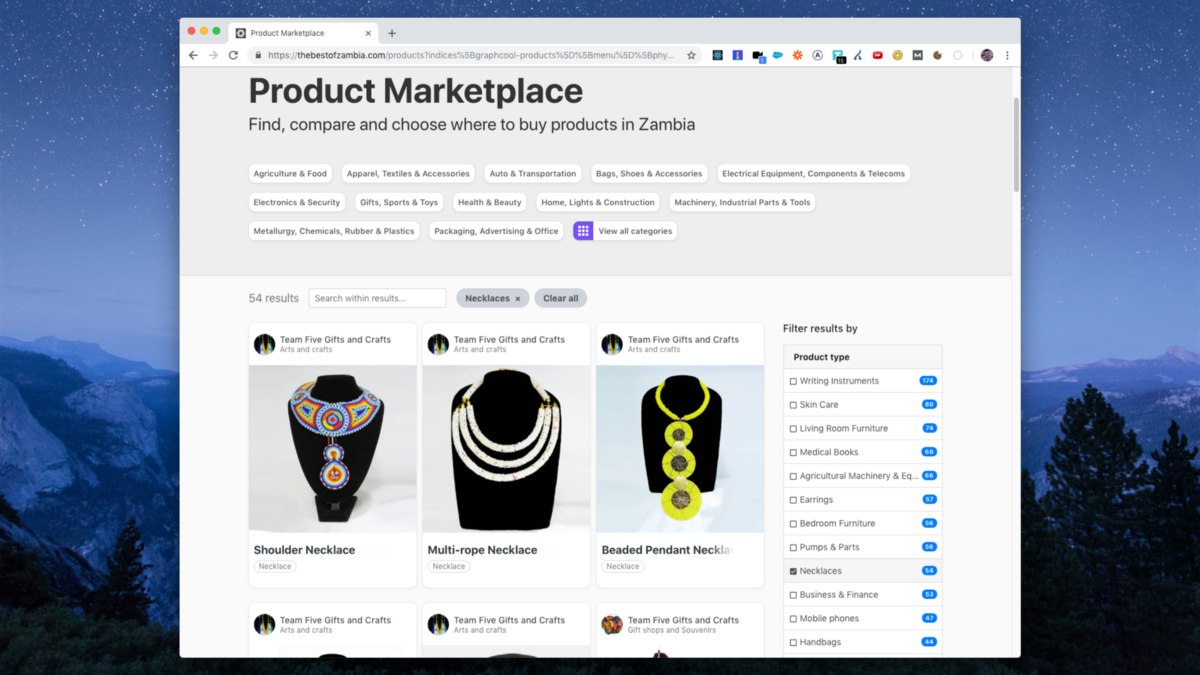Click the circled A extension icon

coord(817,56)
